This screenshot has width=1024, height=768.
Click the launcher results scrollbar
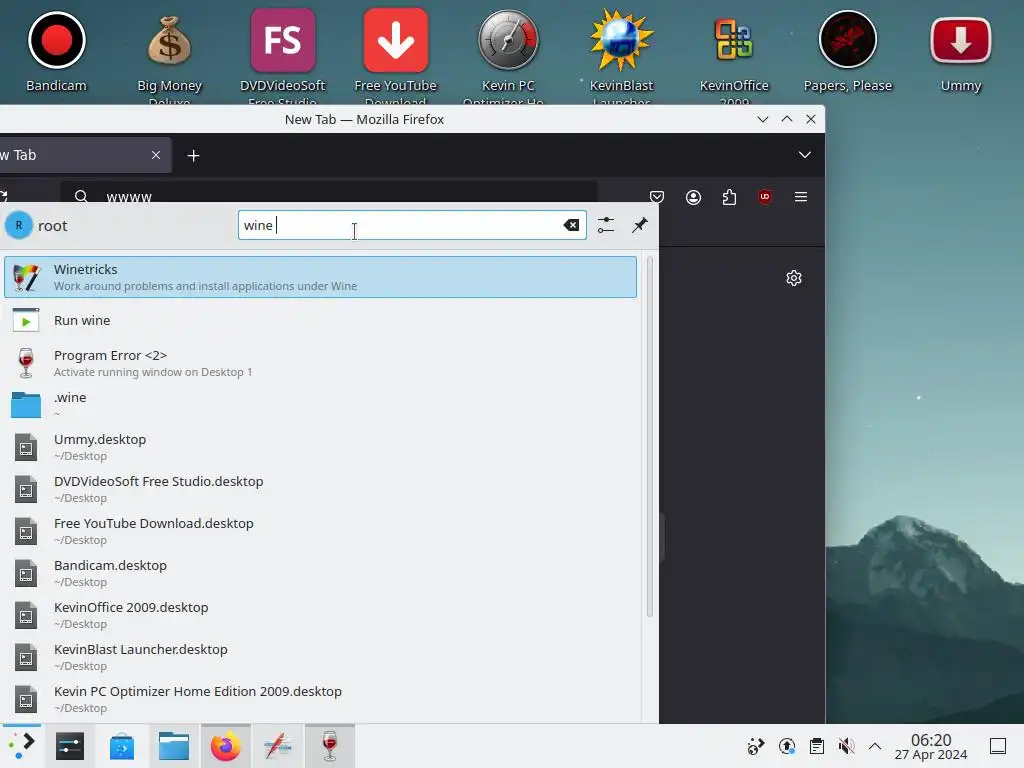tap(650, 436)
